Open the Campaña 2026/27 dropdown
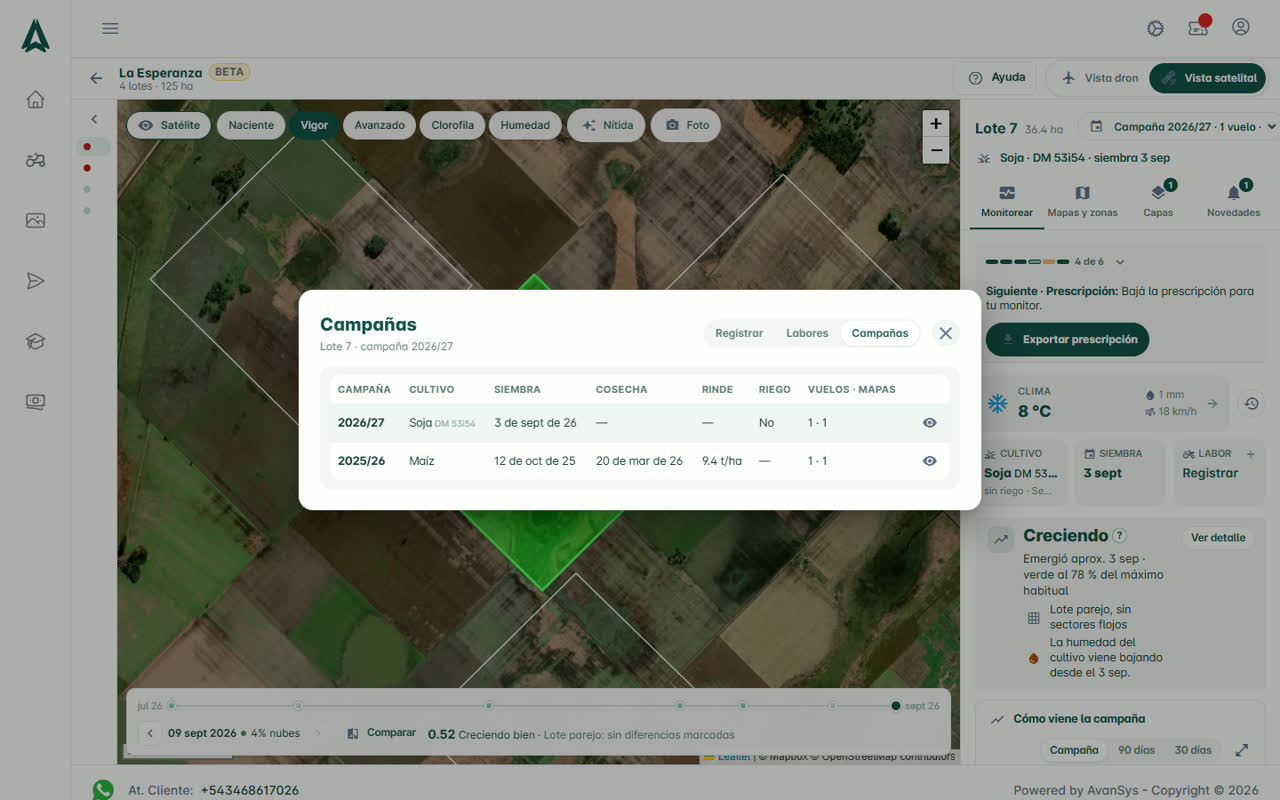The height and width of the screenshot is (800, 1280). coord(1183,127)
